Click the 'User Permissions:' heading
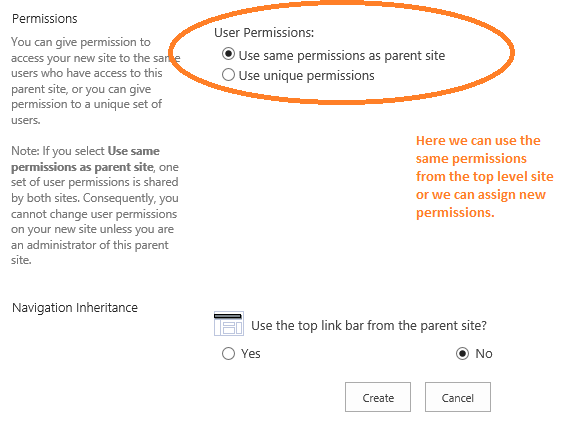The image size is (563, 430). click(x=264, y=33)
